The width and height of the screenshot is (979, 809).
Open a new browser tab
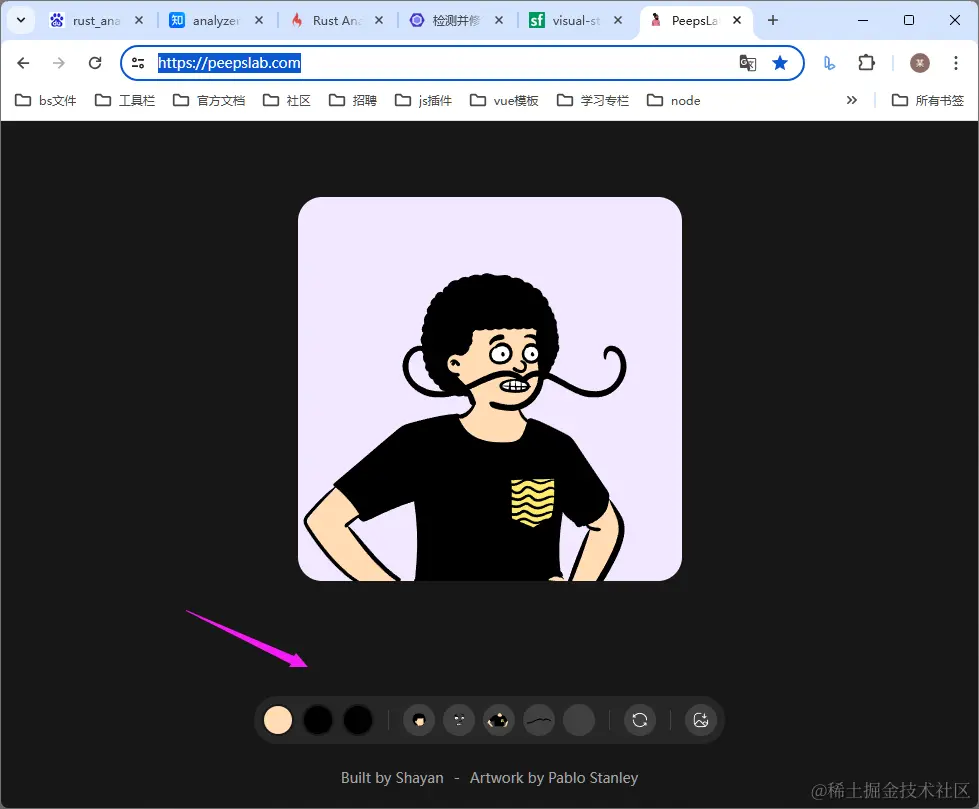pos(773,21)
